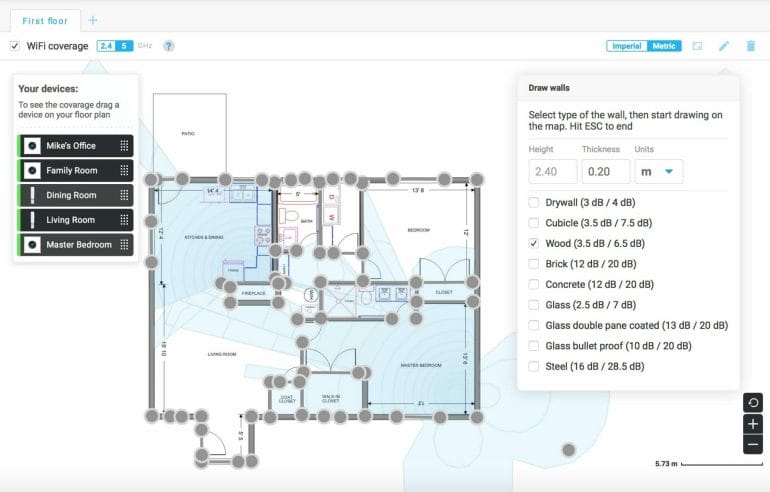Zoom in on the floor plan
Viewport: 770px width, 492px height.
[753, 424]
